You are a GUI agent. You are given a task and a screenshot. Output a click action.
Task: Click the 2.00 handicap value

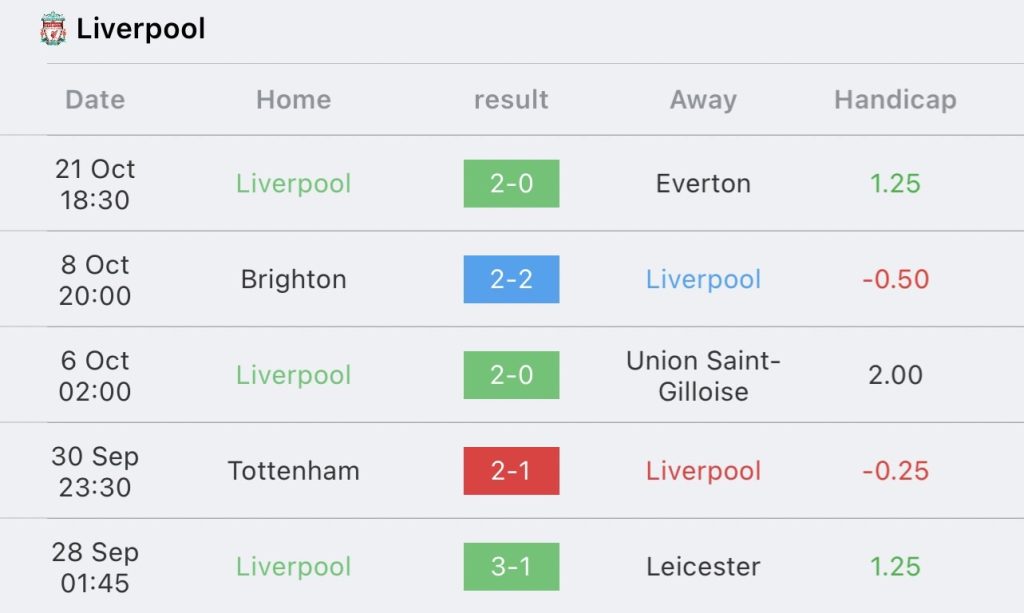click(x=895, y=375)
